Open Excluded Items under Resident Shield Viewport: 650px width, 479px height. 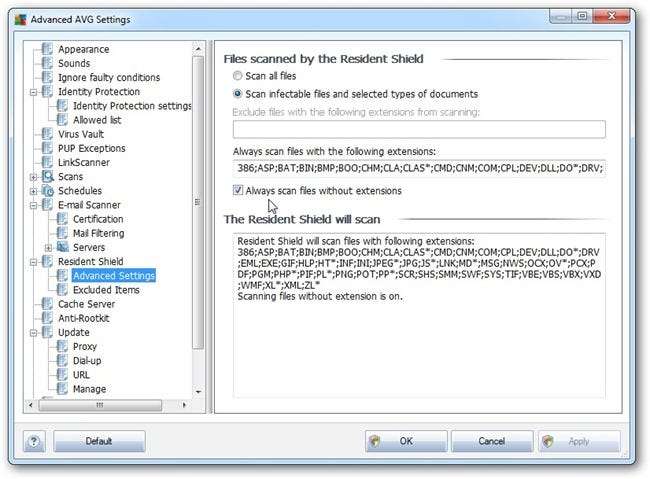pos(106,290)
